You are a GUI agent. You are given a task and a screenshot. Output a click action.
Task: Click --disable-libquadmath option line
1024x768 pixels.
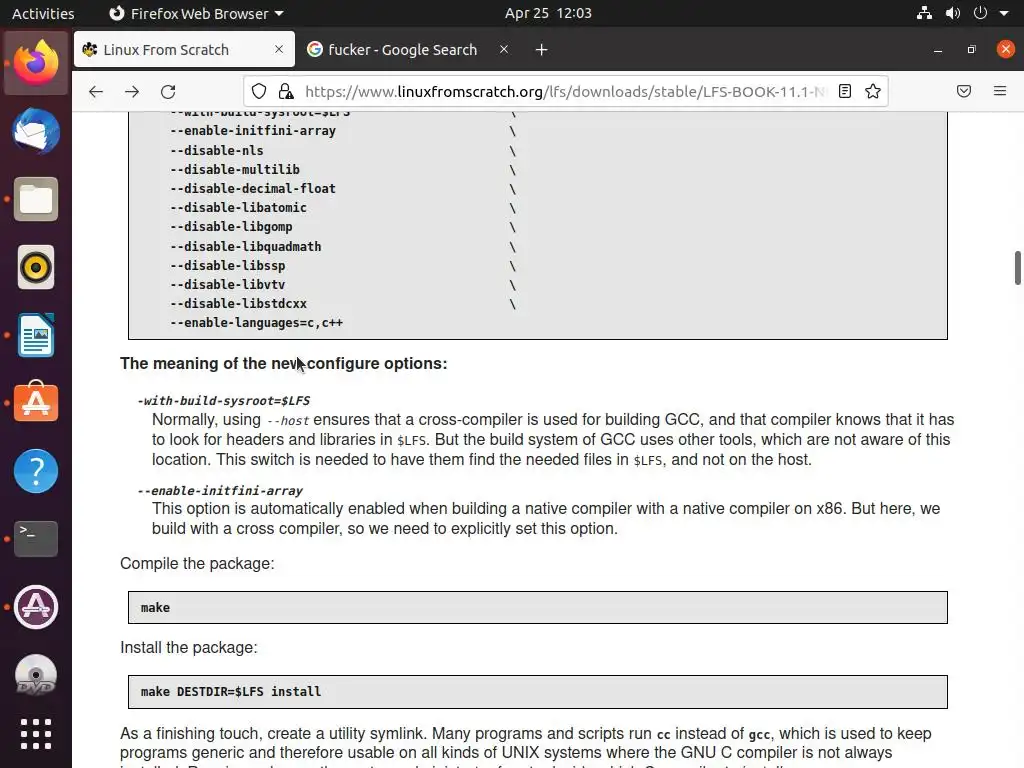[x=246, y=246]
